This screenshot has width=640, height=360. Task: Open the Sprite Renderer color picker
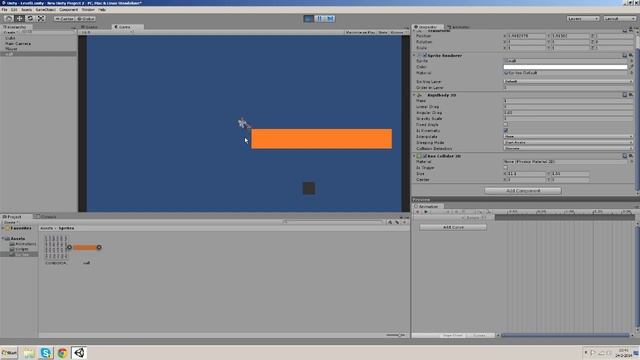tap(565, 67)
